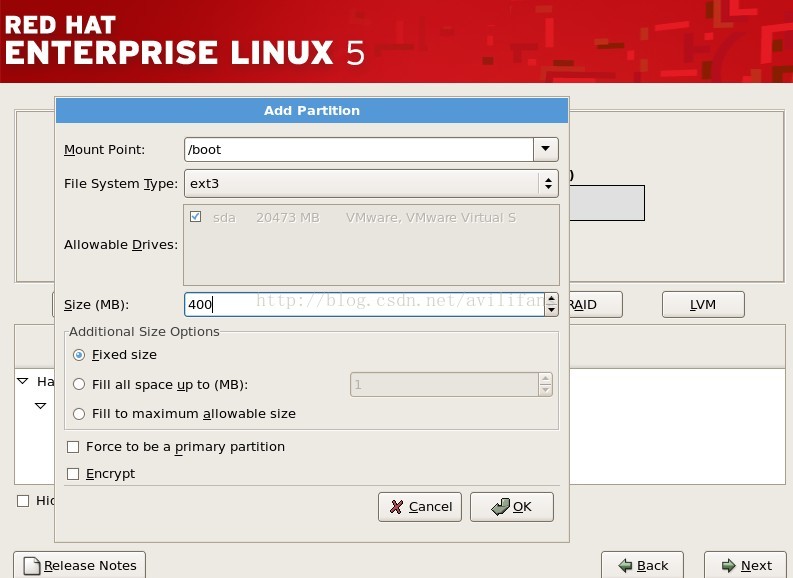This screenshot has width=793, height=578.
Task: Click the LVM button
Action: (703, 304)
